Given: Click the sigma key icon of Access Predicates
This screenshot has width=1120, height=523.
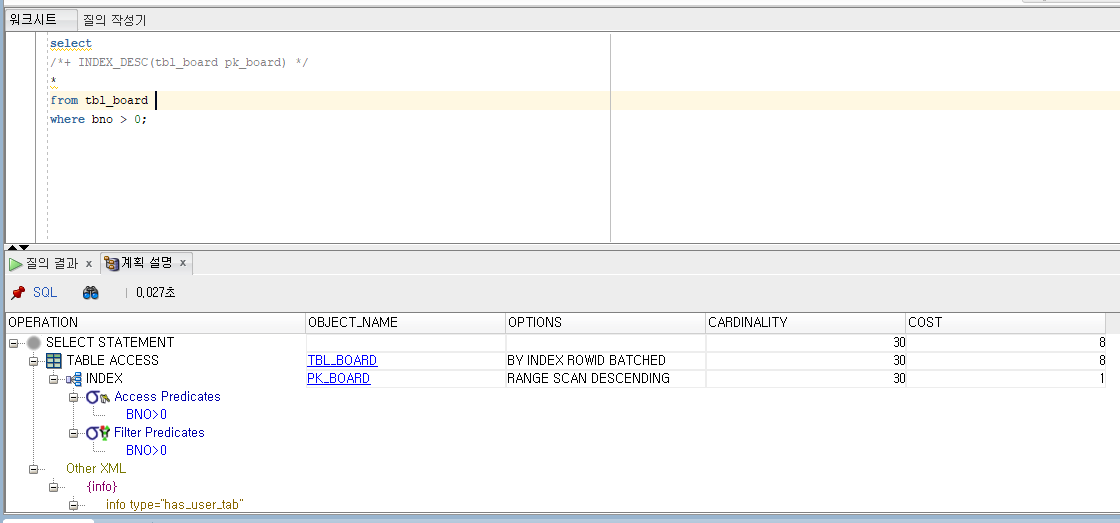Looking at the screenshot, I should [97, 397].
